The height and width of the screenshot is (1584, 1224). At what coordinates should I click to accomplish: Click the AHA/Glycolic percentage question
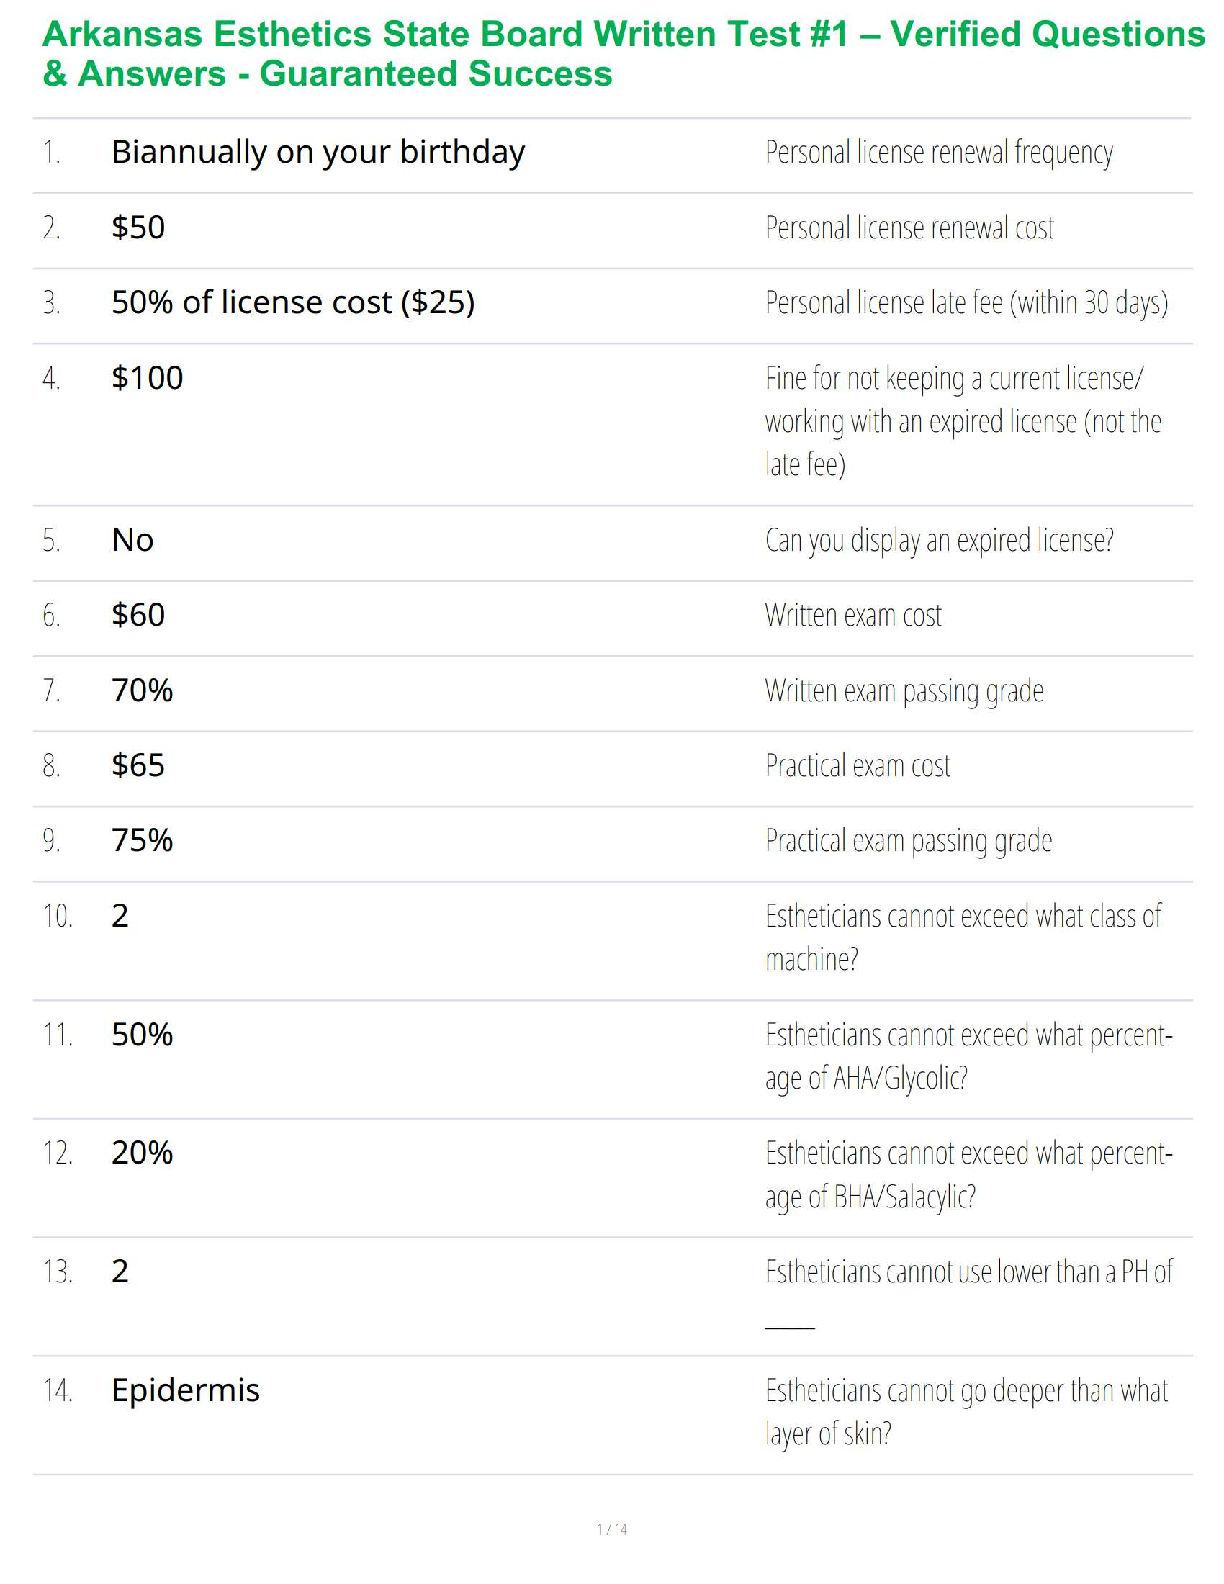(968, 1056)
